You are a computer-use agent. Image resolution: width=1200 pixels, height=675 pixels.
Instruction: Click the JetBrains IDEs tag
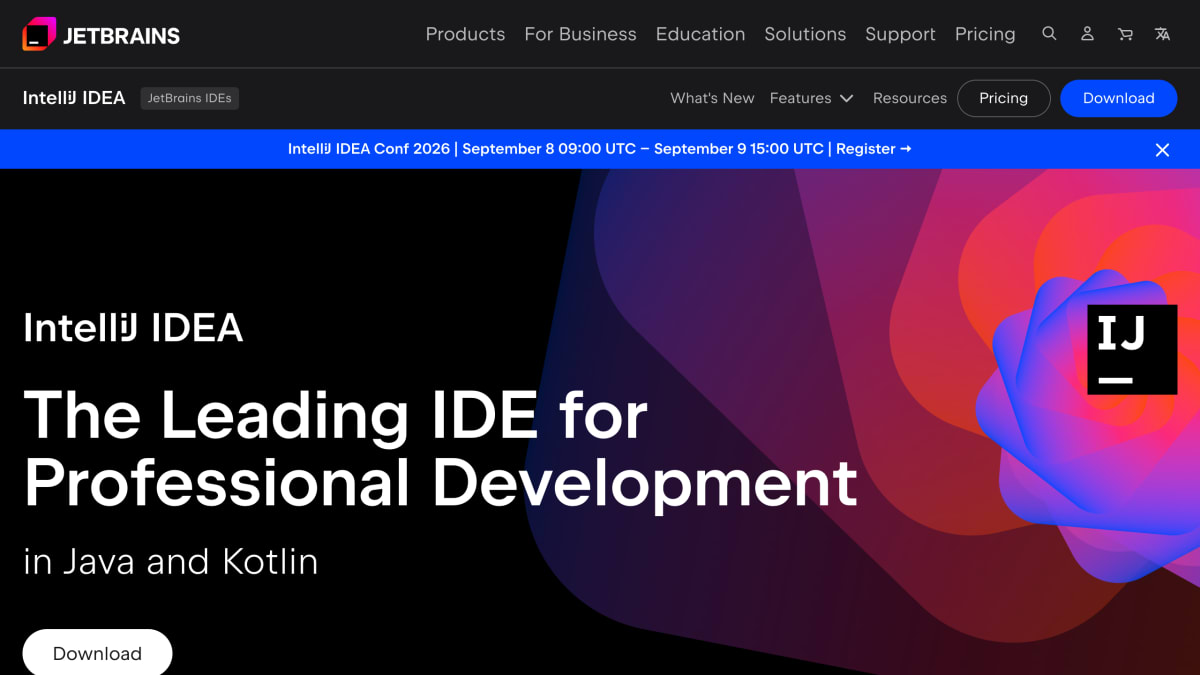[x=189, y=98]
